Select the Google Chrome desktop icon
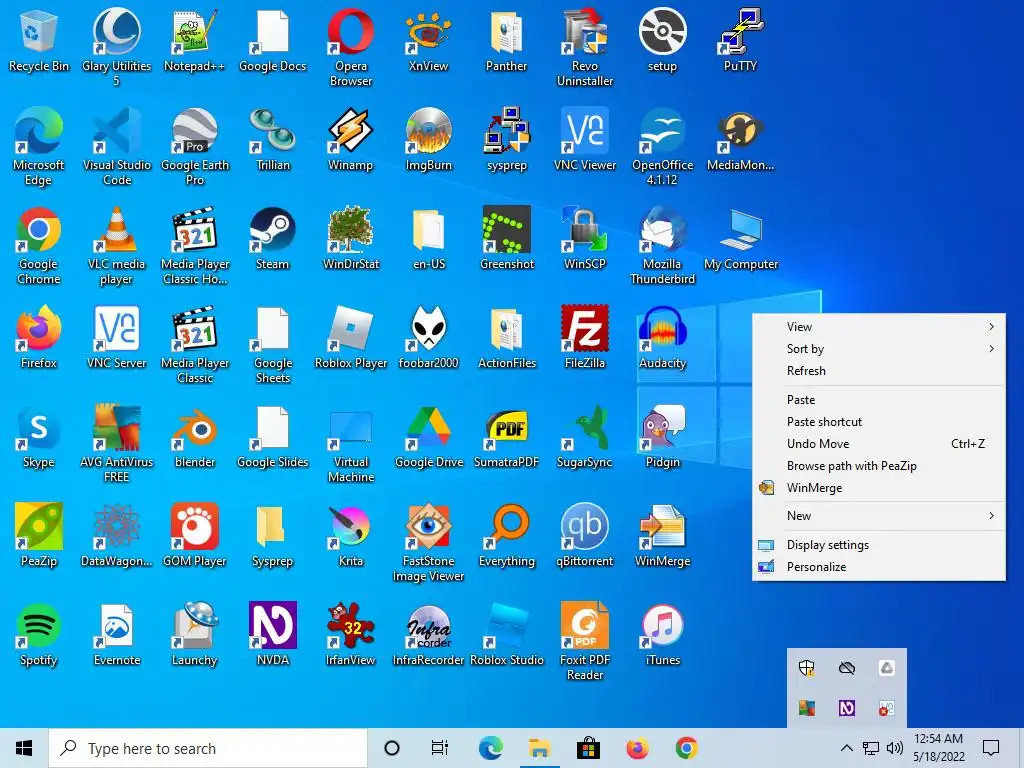The image size is (1024, 768). tap(39, 246)
